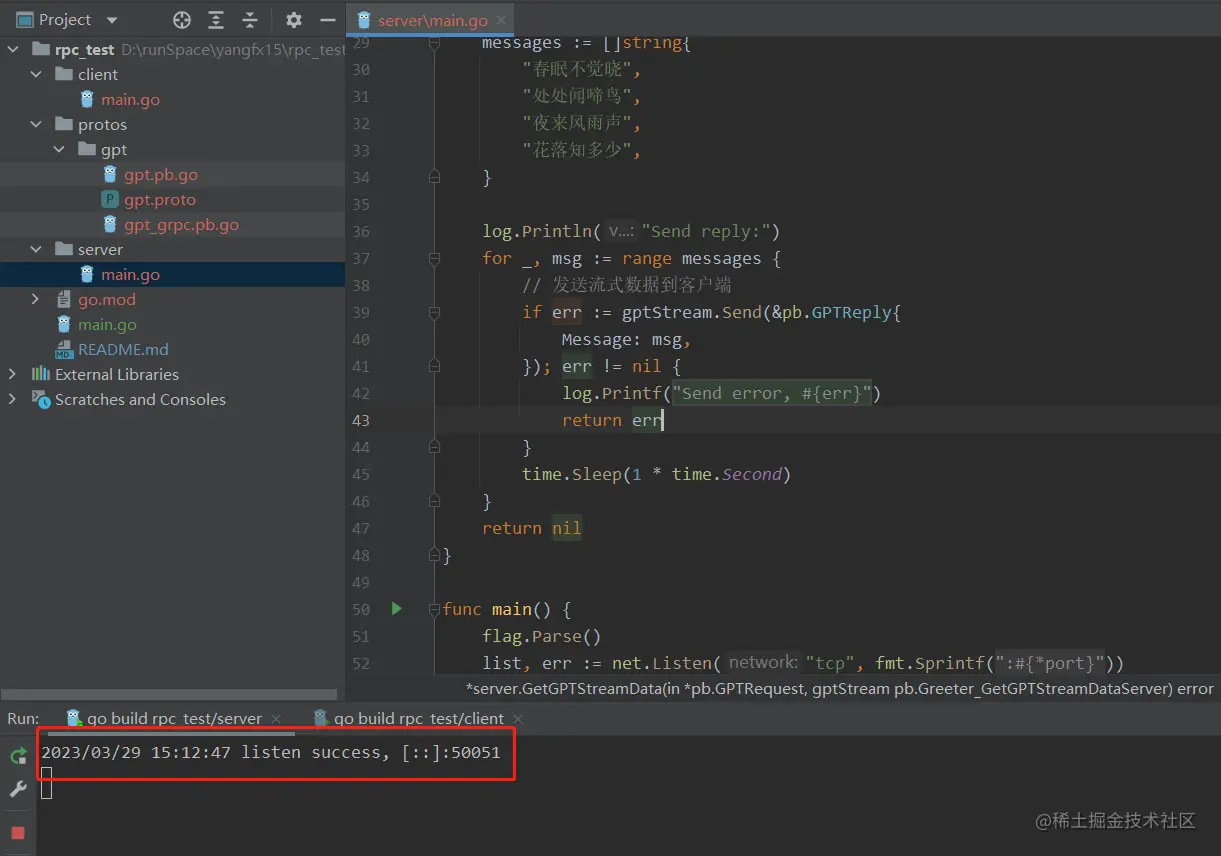The height and width of the screenshot is (856, 1221).
Task: Click the green run gutter arrow beside main()
Action: coord(397,608)
